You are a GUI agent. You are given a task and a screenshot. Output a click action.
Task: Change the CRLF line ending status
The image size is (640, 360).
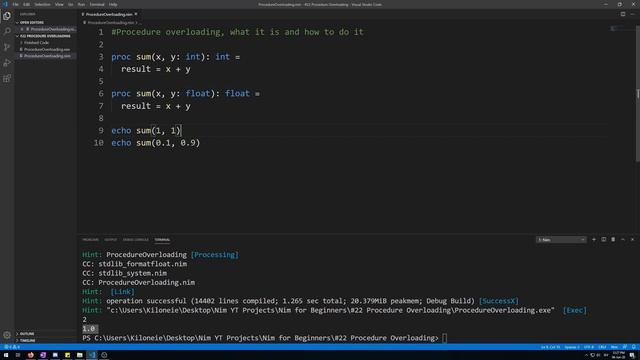pos(602,347)
